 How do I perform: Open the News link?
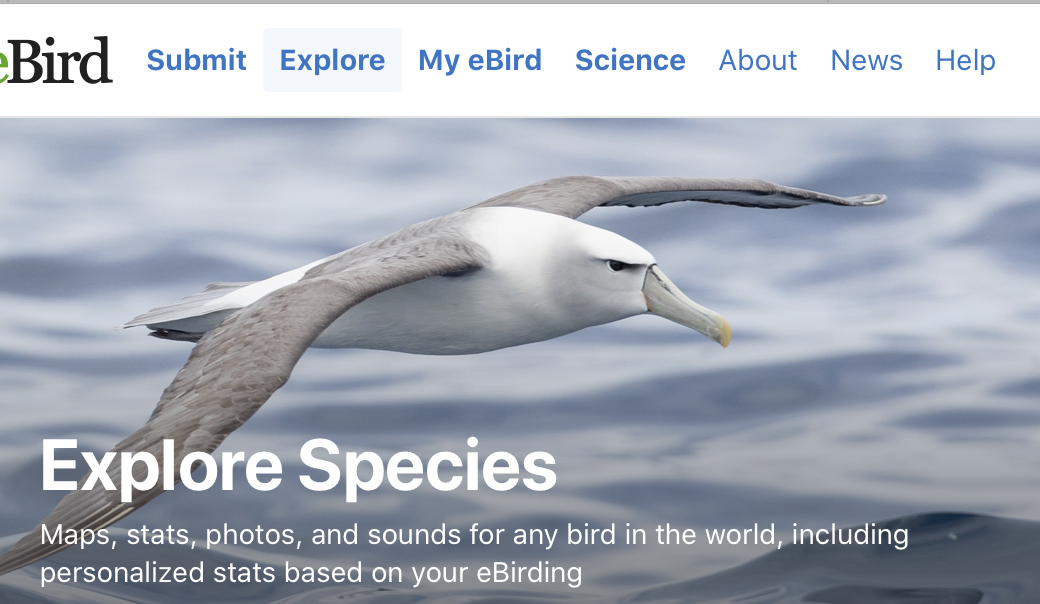[x=866, y=60]
